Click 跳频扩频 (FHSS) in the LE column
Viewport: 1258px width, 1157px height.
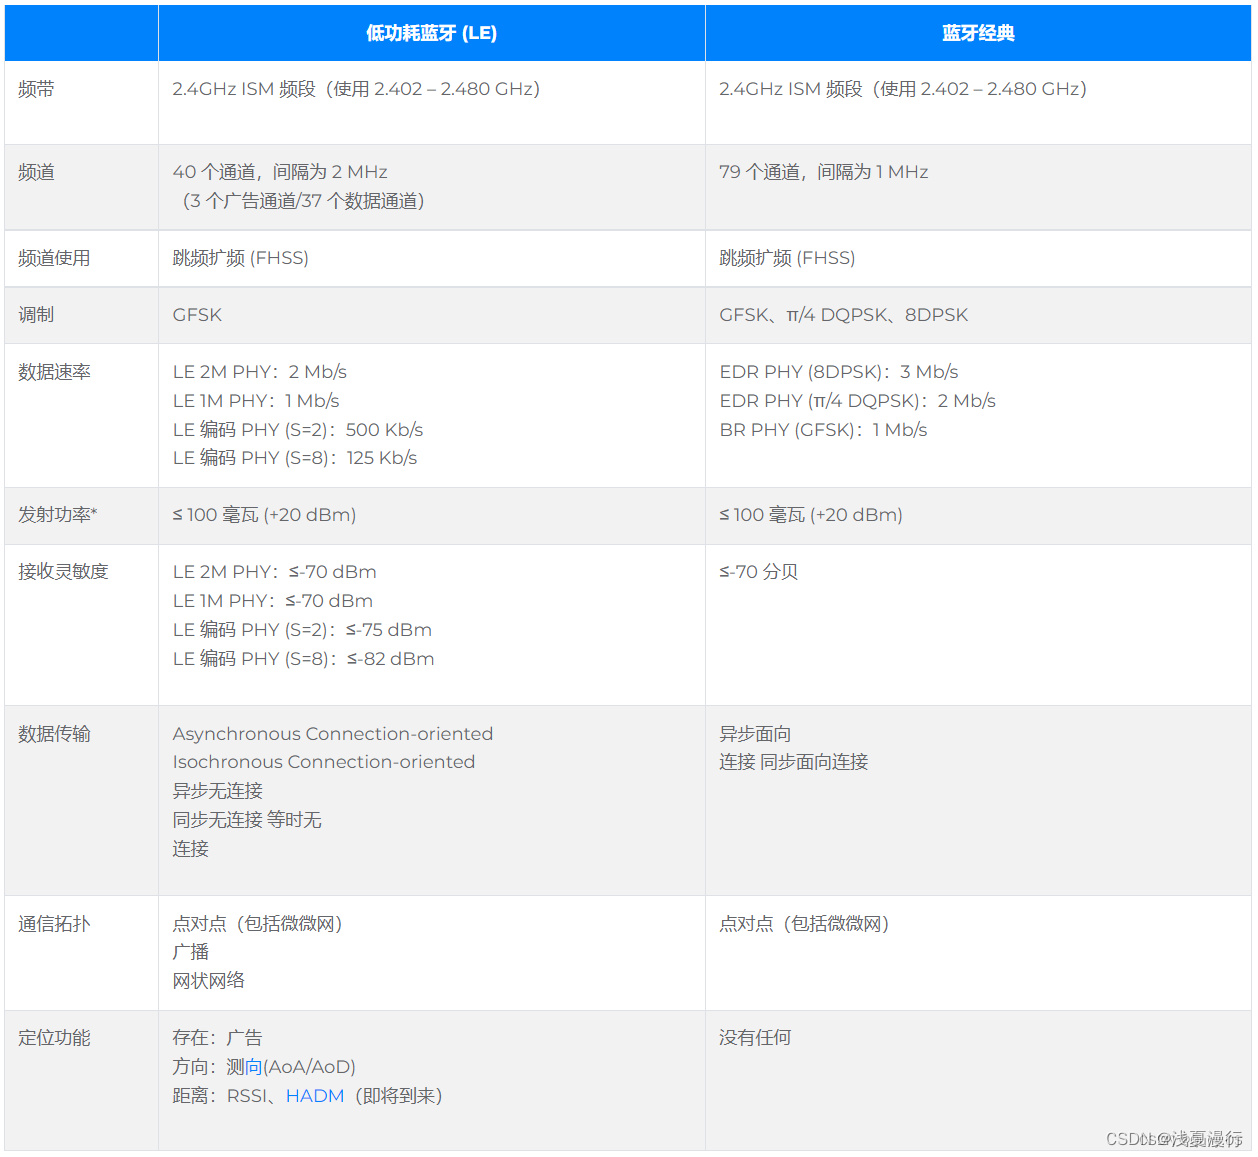click(240, 258)
